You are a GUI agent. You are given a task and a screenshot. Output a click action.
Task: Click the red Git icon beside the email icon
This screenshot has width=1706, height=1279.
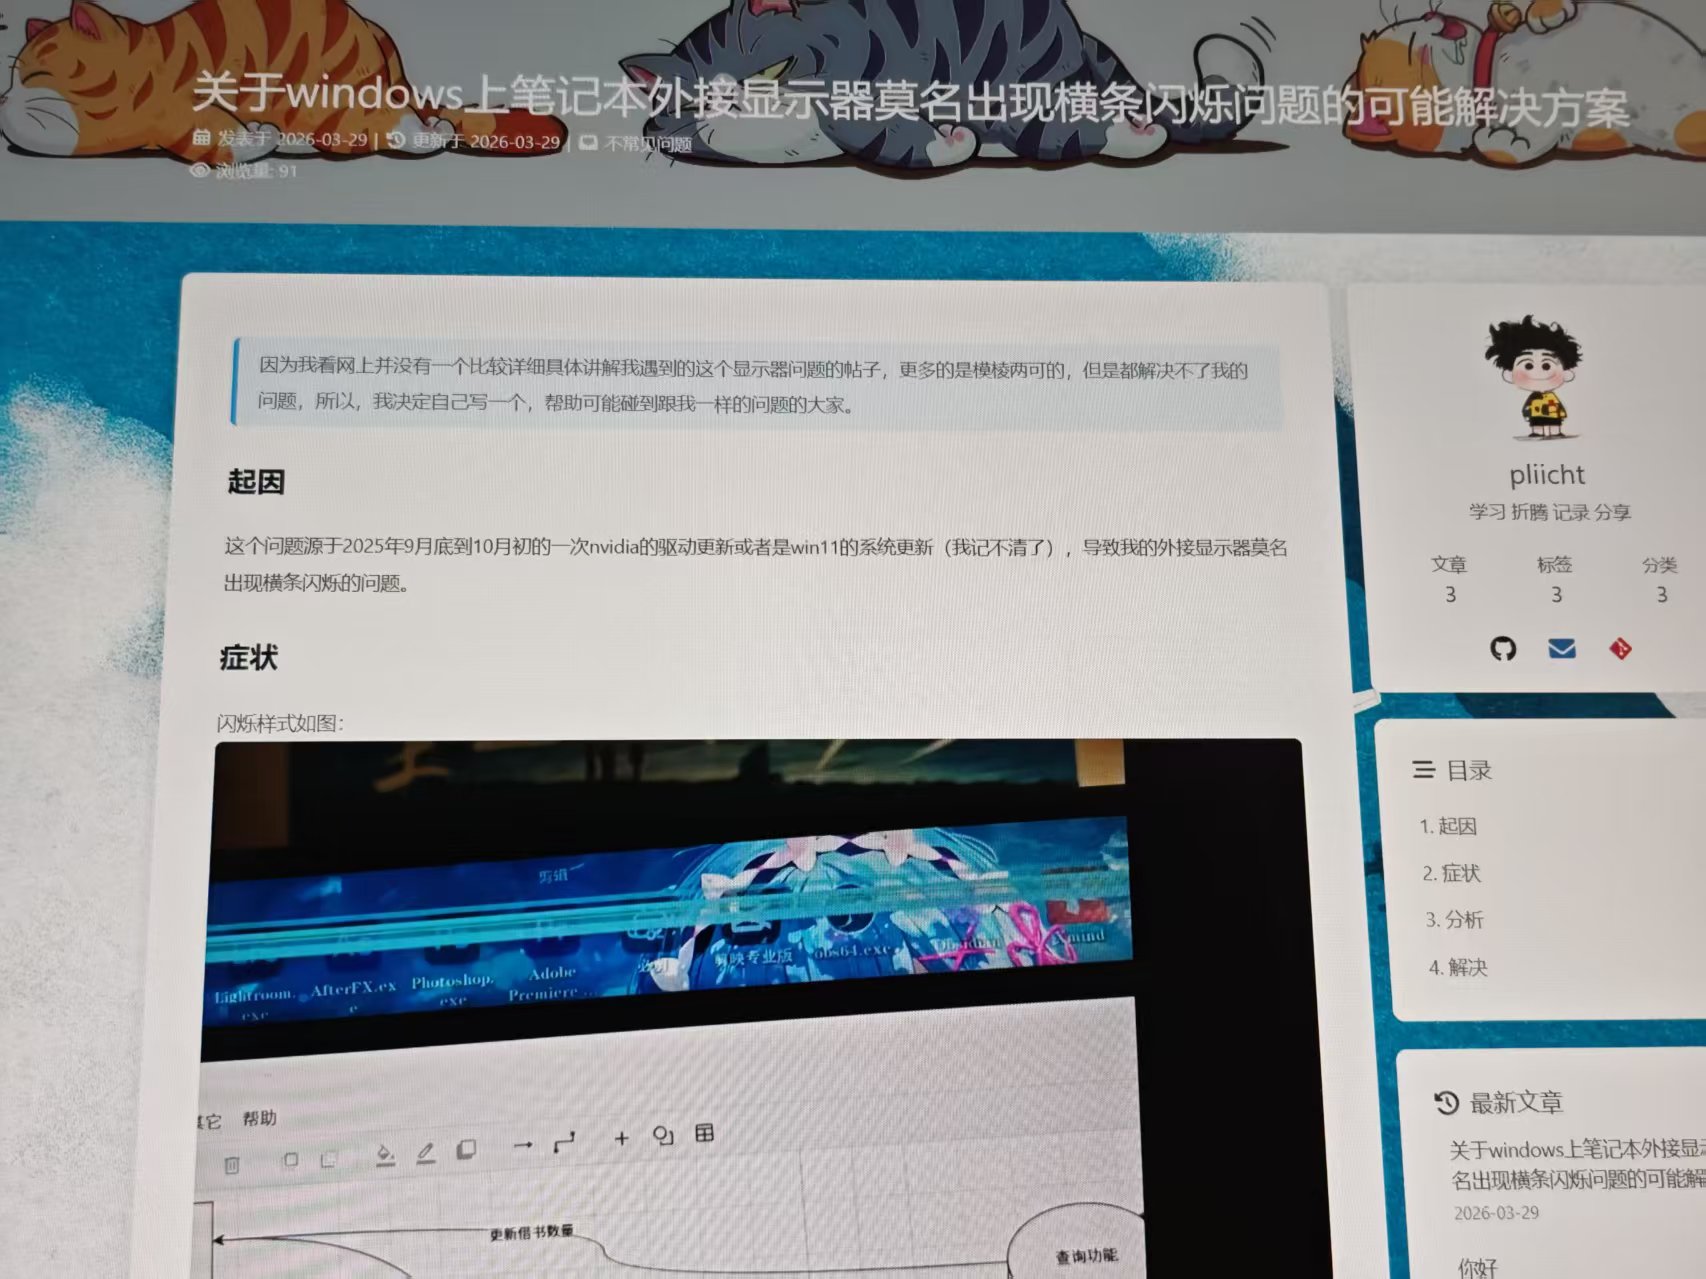pos(1620,648)
